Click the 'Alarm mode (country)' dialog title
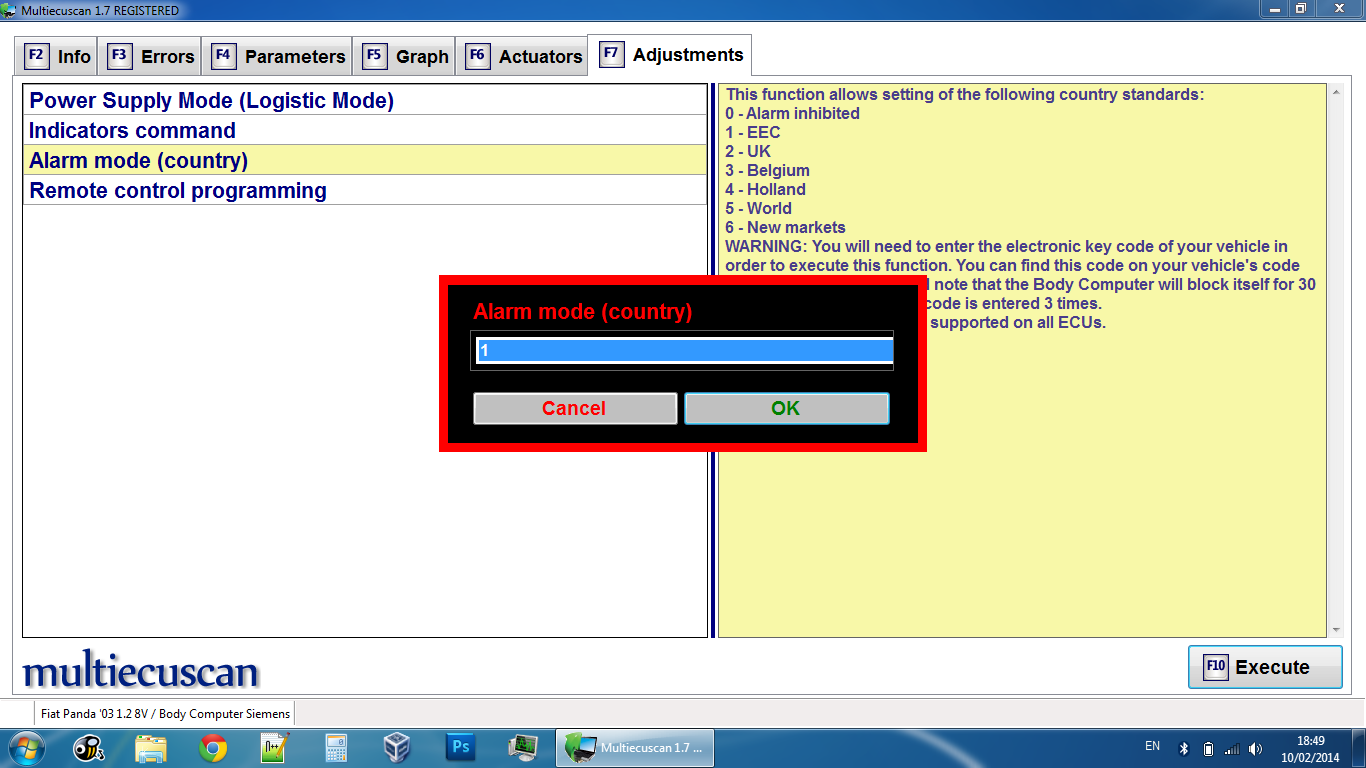The image size is (1366, 768). click(583, 311)
